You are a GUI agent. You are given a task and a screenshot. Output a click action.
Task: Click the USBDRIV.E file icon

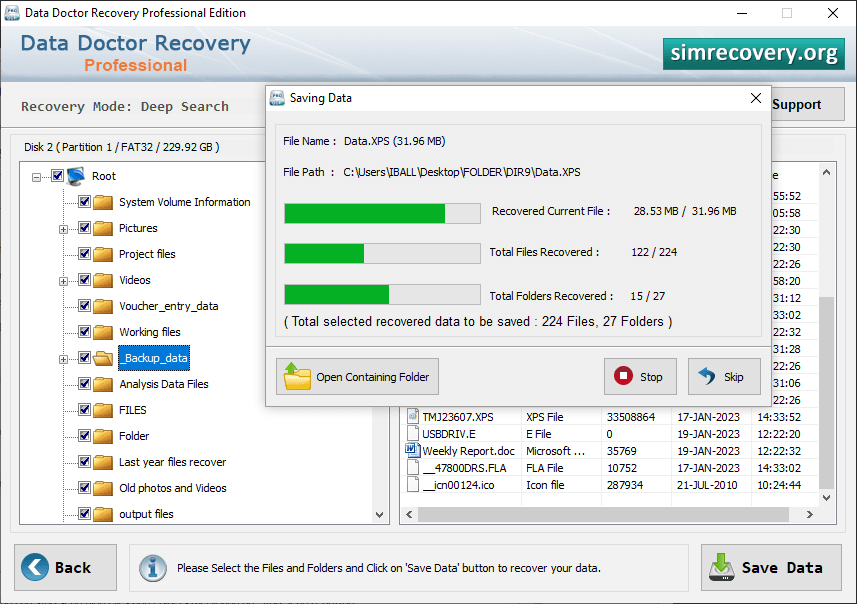(413, 433)
